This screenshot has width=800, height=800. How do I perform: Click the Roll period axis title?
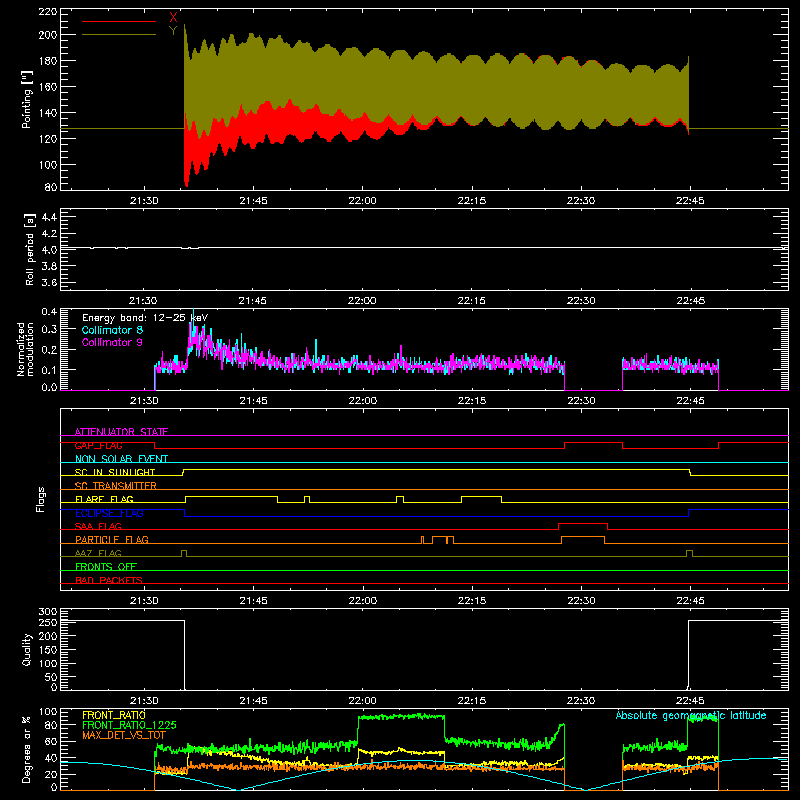(30, 249)
